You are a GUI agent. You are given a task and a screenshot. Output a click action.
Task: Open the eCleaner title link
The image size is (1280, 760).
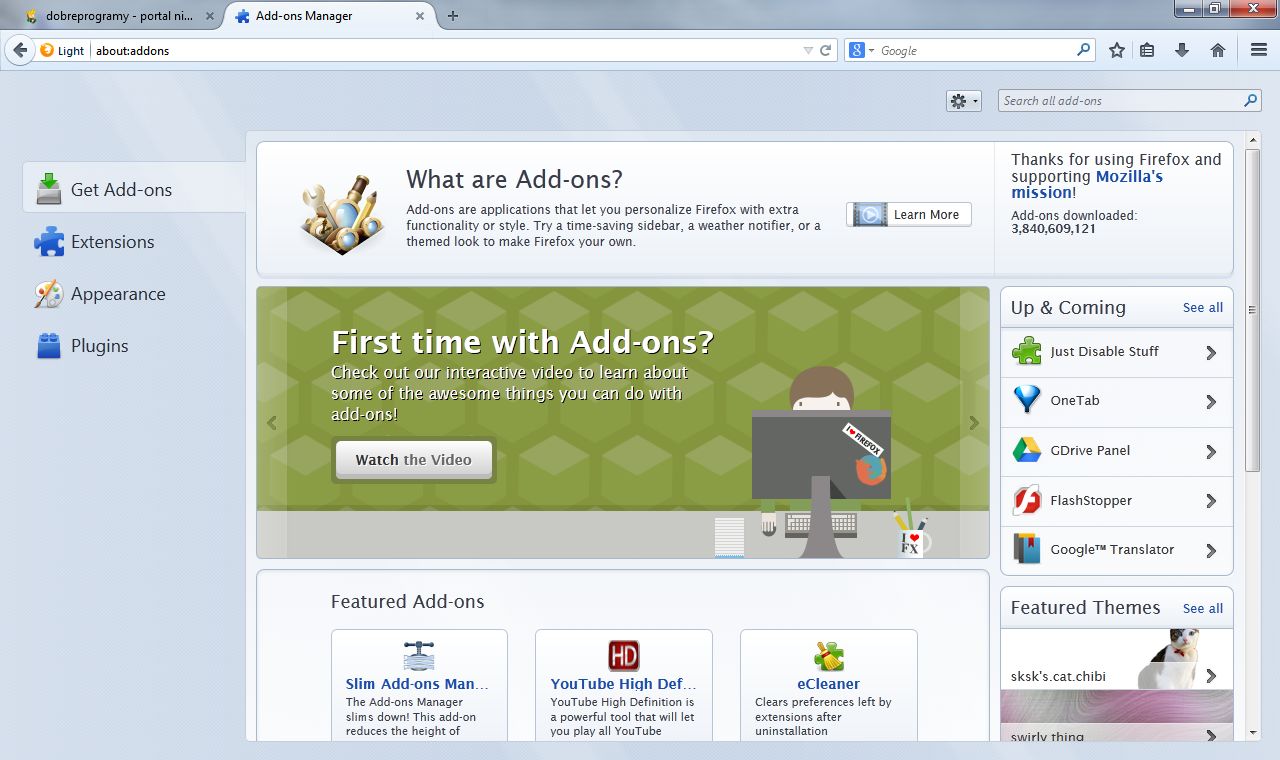click(x=828, y=684)
